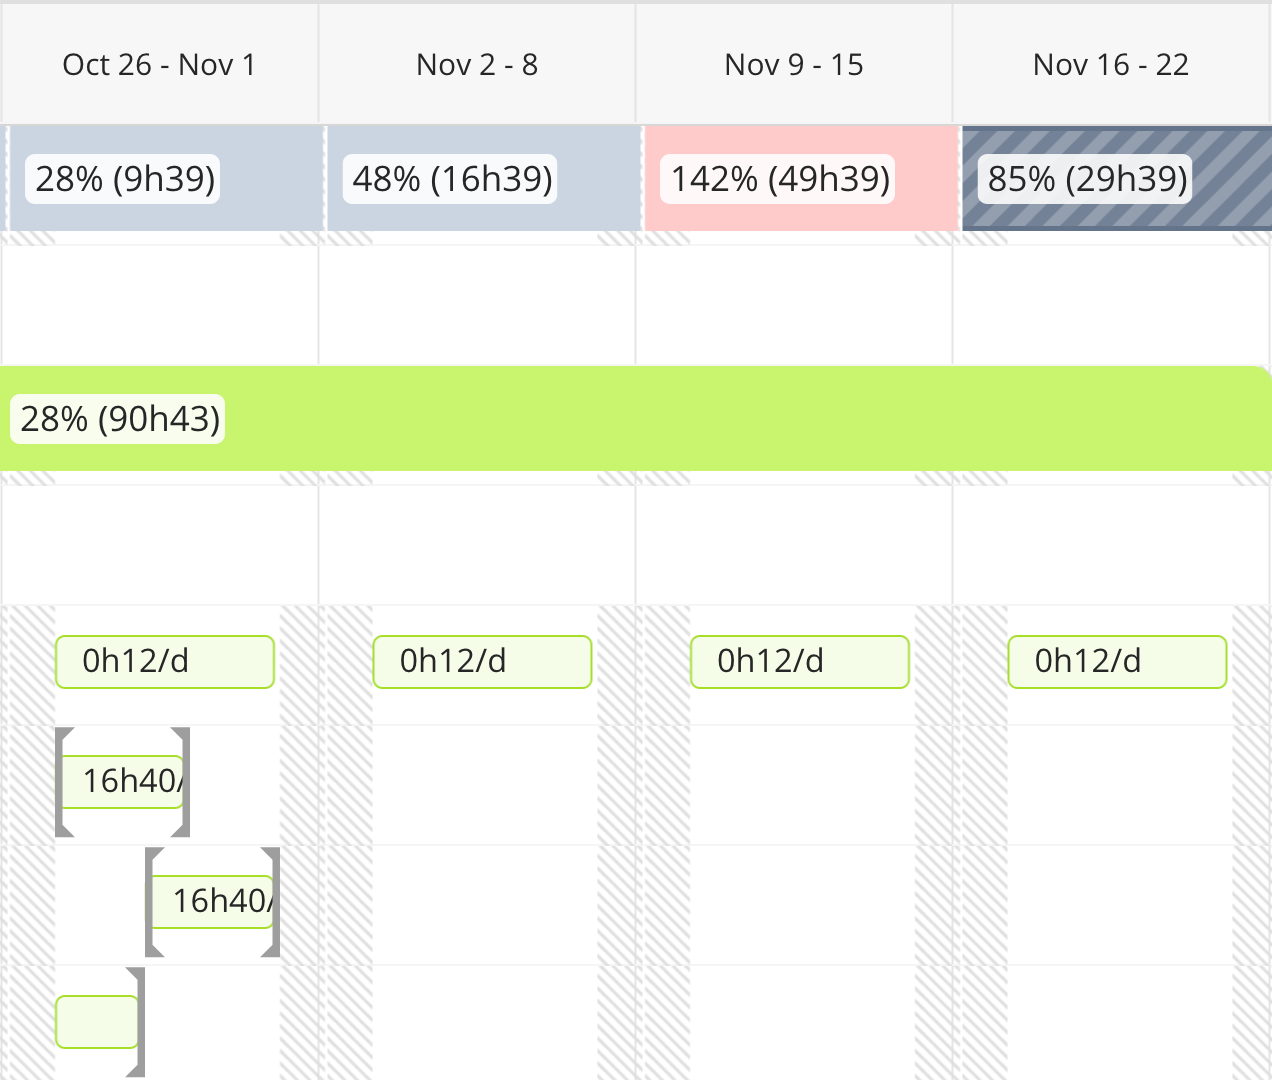Image resolution: width=1272 pixels, height=1080 pixels.
Task: Click left bracket handle of lower 16h40 pill
Action: [152, 902]
